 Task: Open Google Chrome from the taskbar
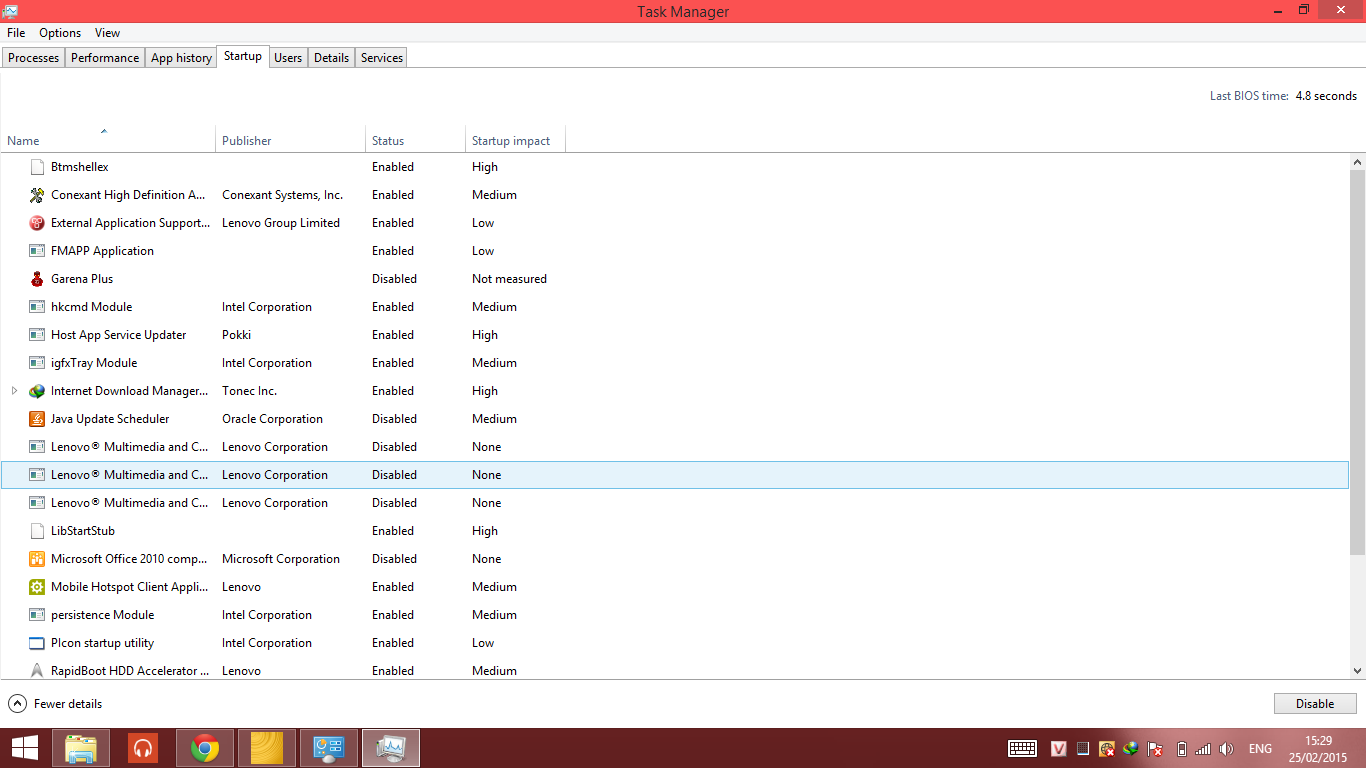(x=205, y=748)
